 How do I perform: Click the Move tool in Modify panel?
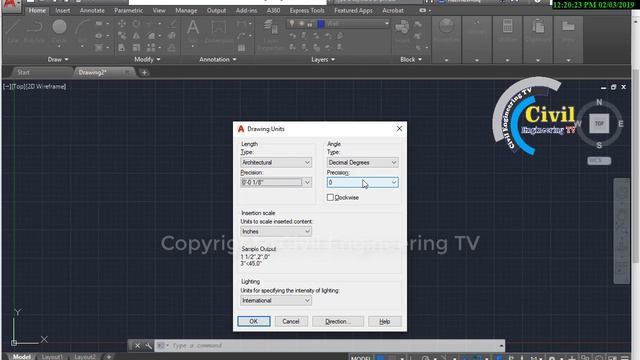pos(122,24)
